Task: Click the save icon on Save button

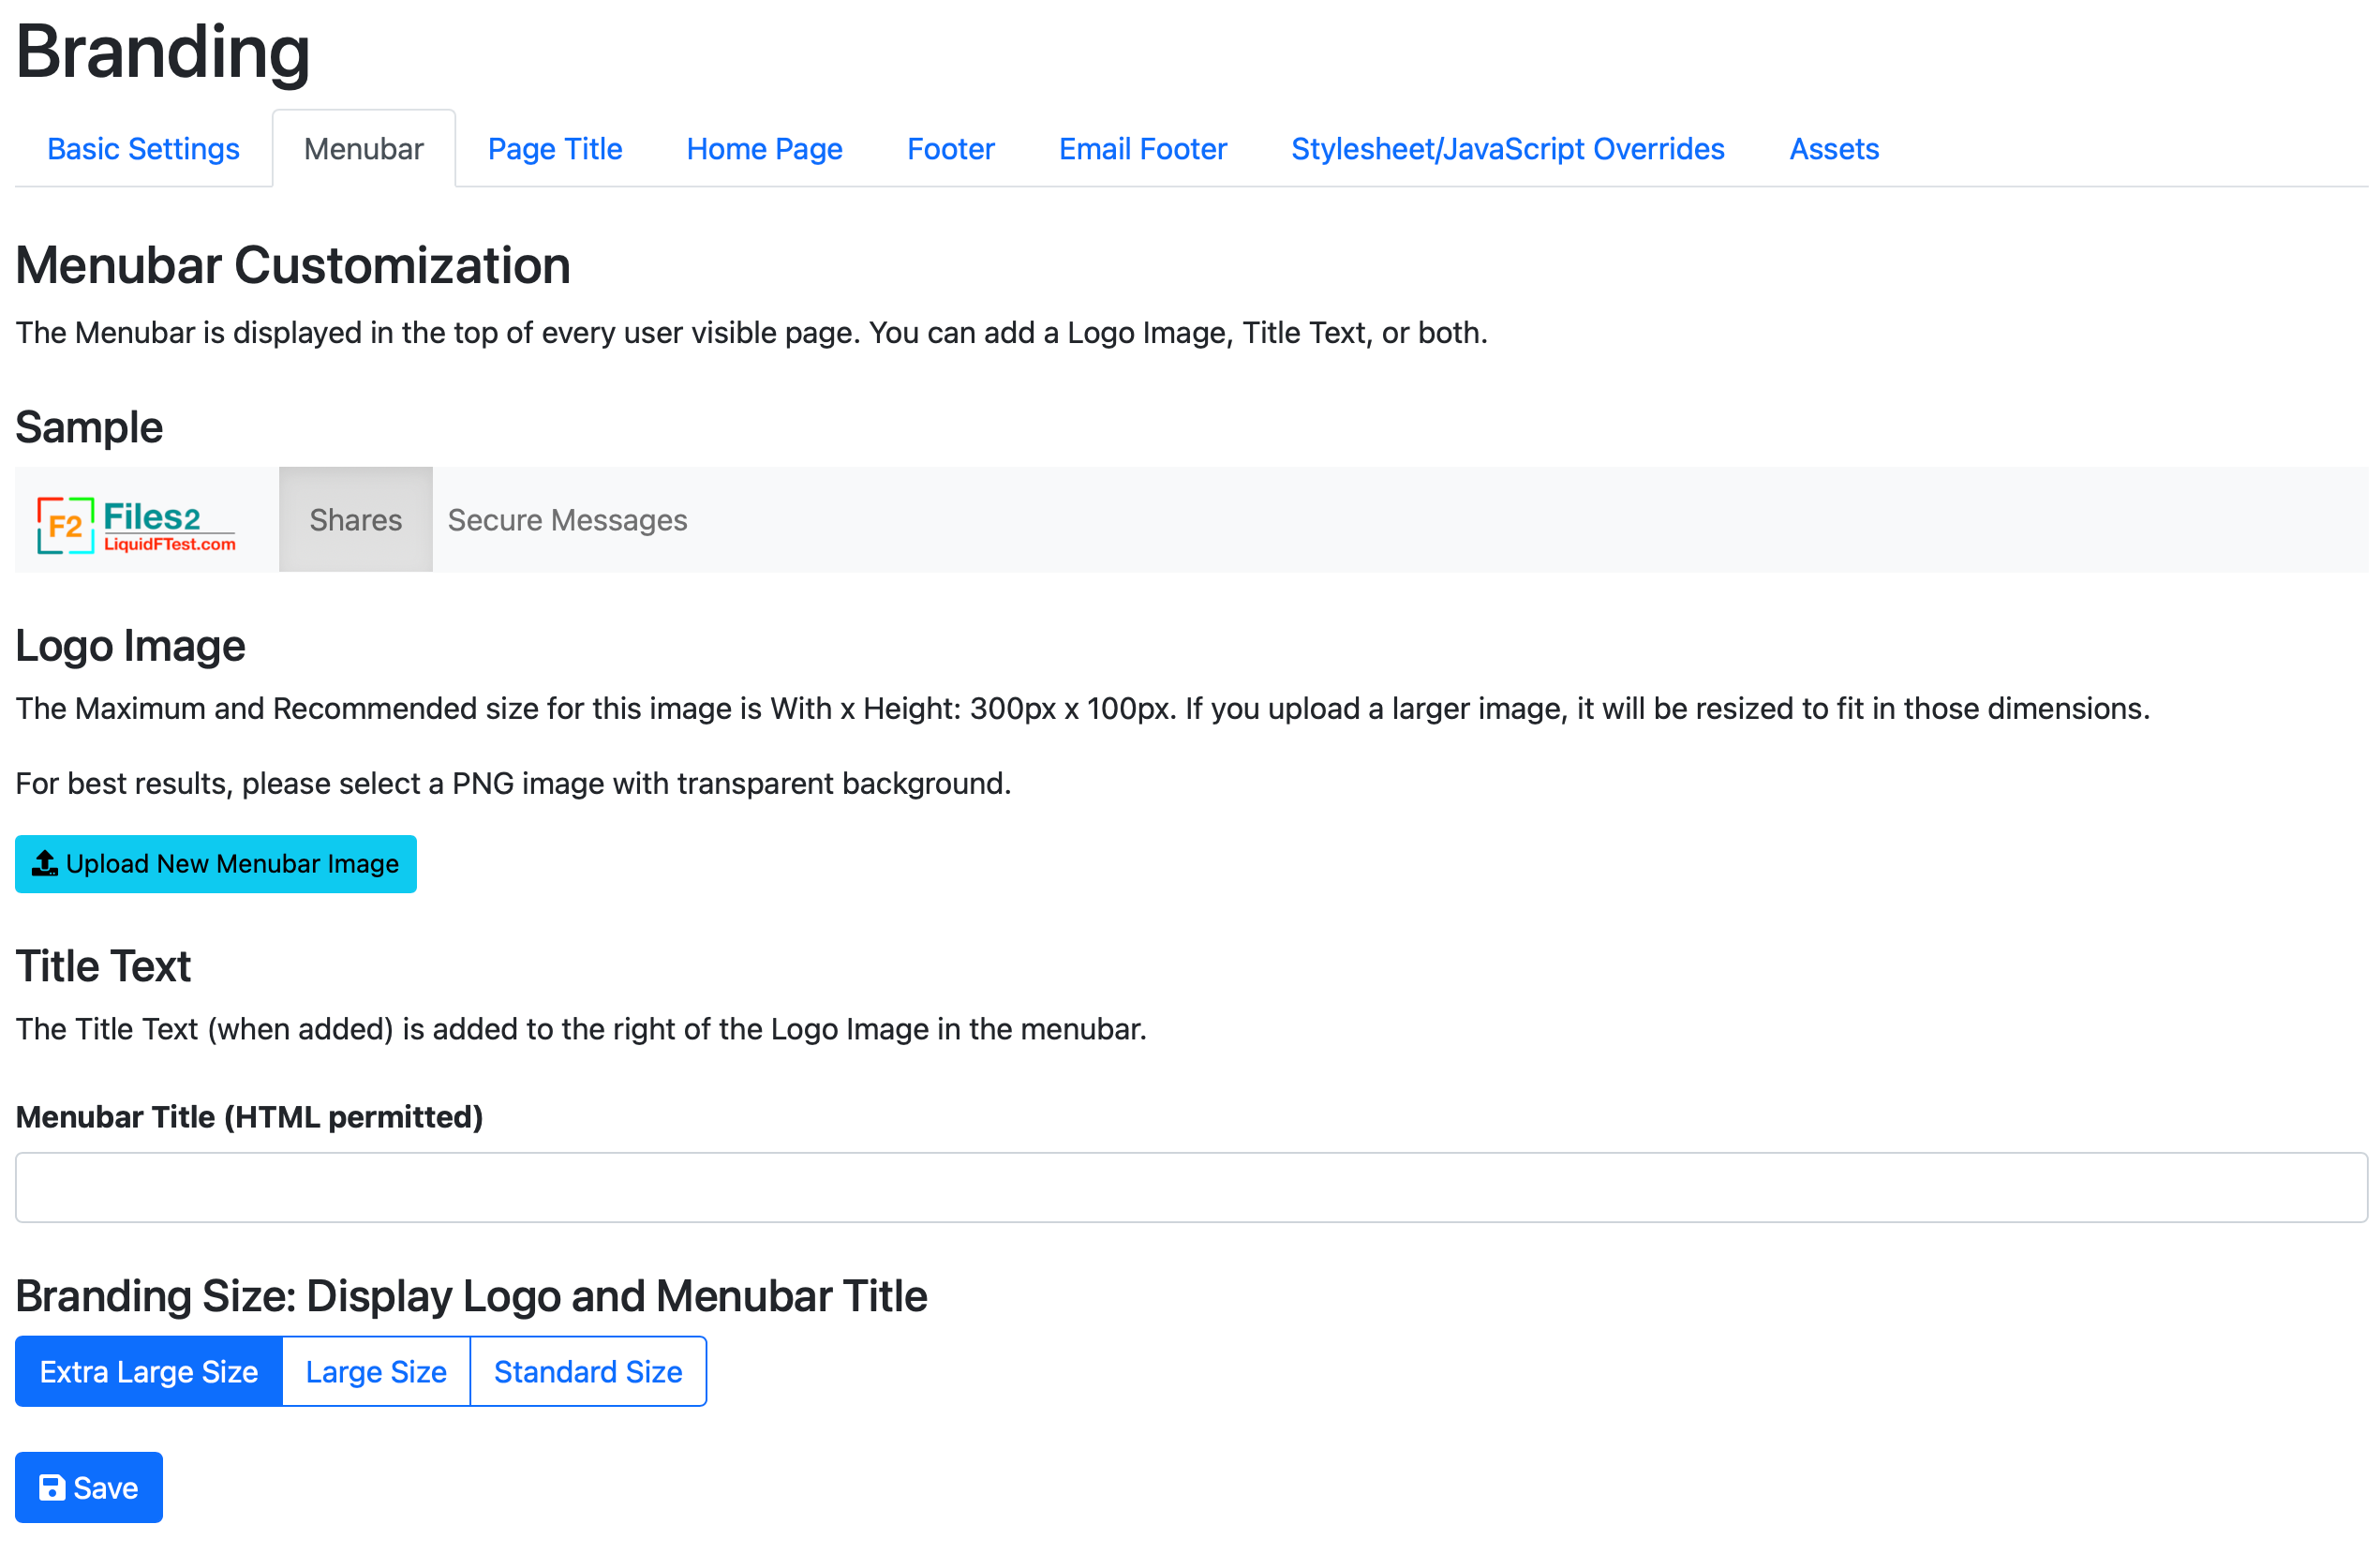Action: pyautogui.click(x=52, y=1487)
